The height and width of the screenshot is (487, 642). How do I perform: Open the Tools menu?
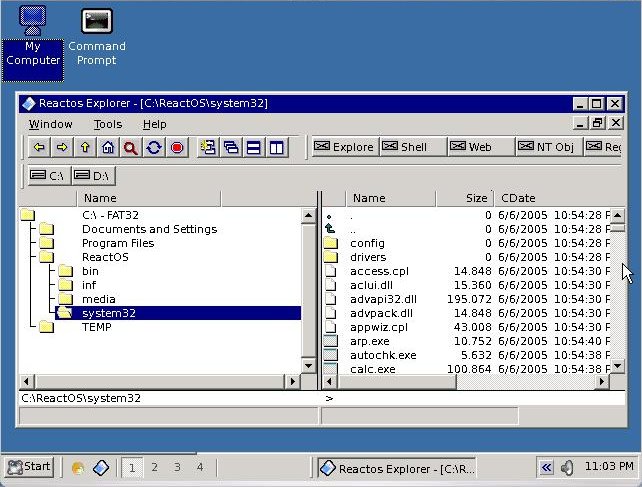pos(108,124)
